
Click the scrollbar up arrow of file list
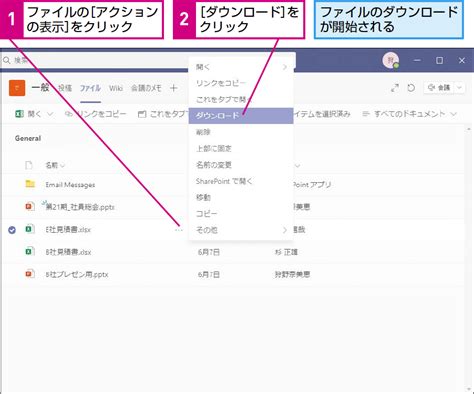[x=469, y=129]
